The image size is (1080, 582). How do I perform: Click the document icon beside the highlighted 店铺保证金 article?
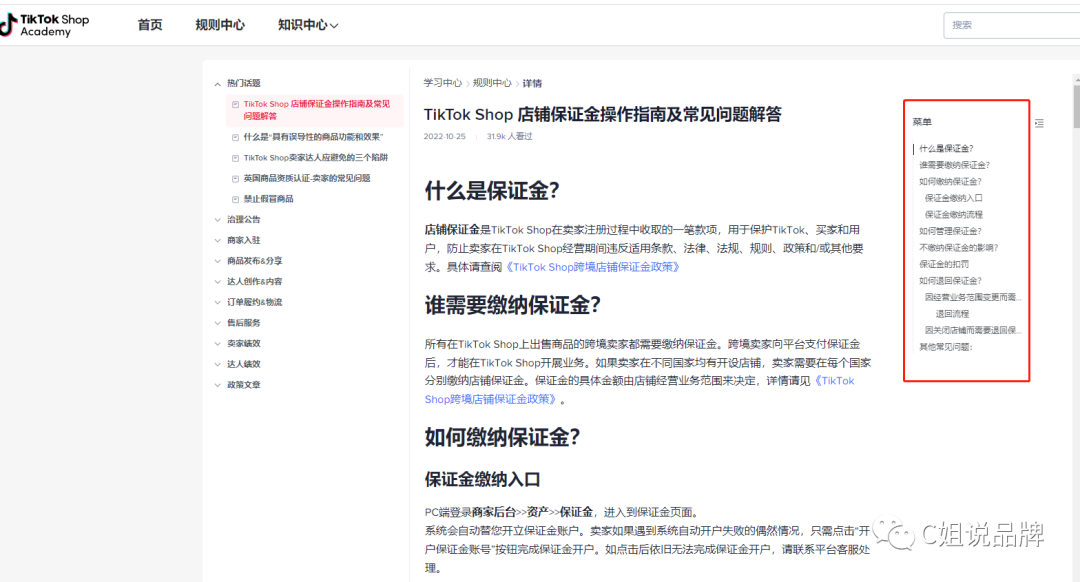pyautogui.click(x=235, y=103)
